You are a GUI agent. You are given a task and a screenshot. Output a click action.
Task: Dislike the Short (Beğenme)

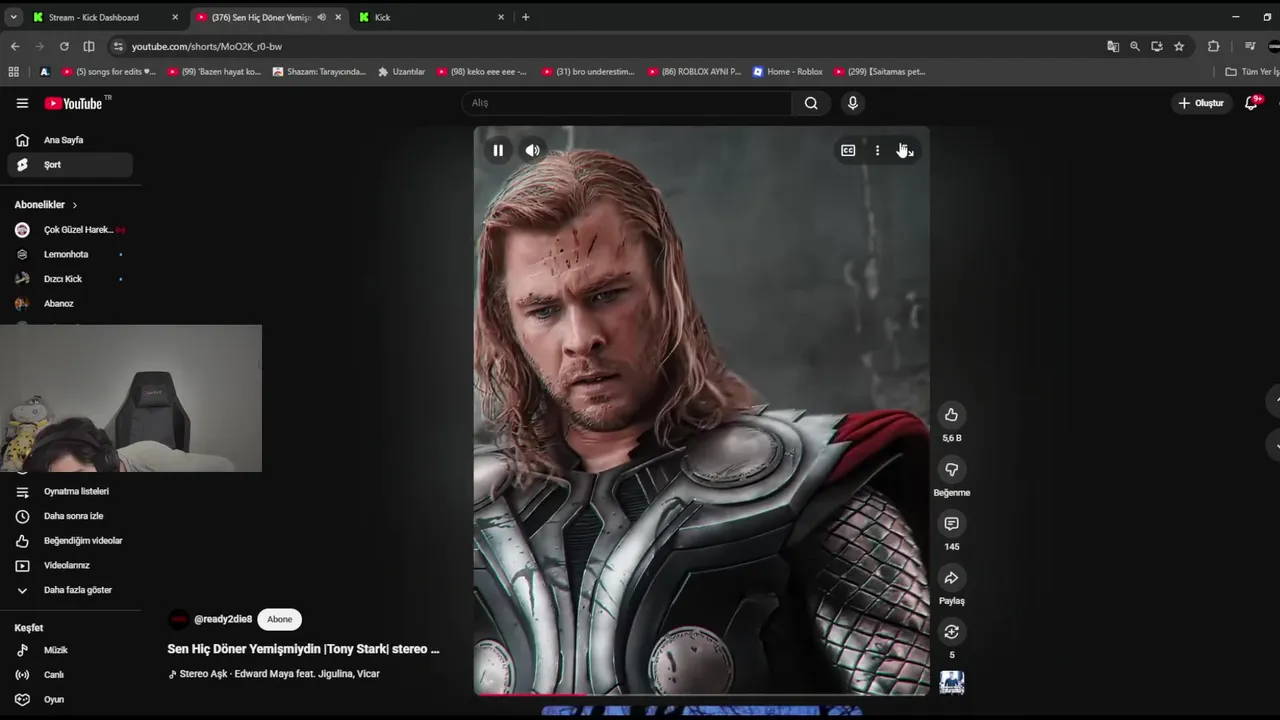[951, 469]
